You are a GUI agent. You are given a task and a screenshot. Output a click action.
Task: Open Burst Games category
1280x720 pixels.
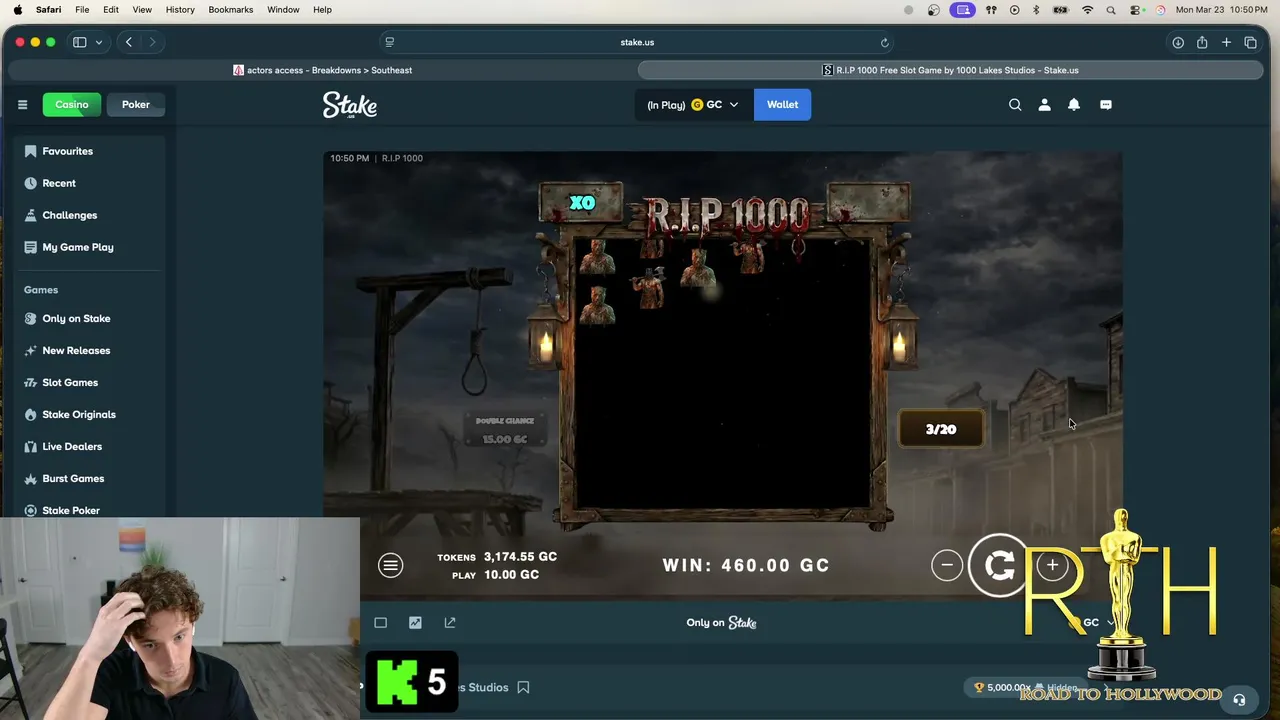click(90, 478)
